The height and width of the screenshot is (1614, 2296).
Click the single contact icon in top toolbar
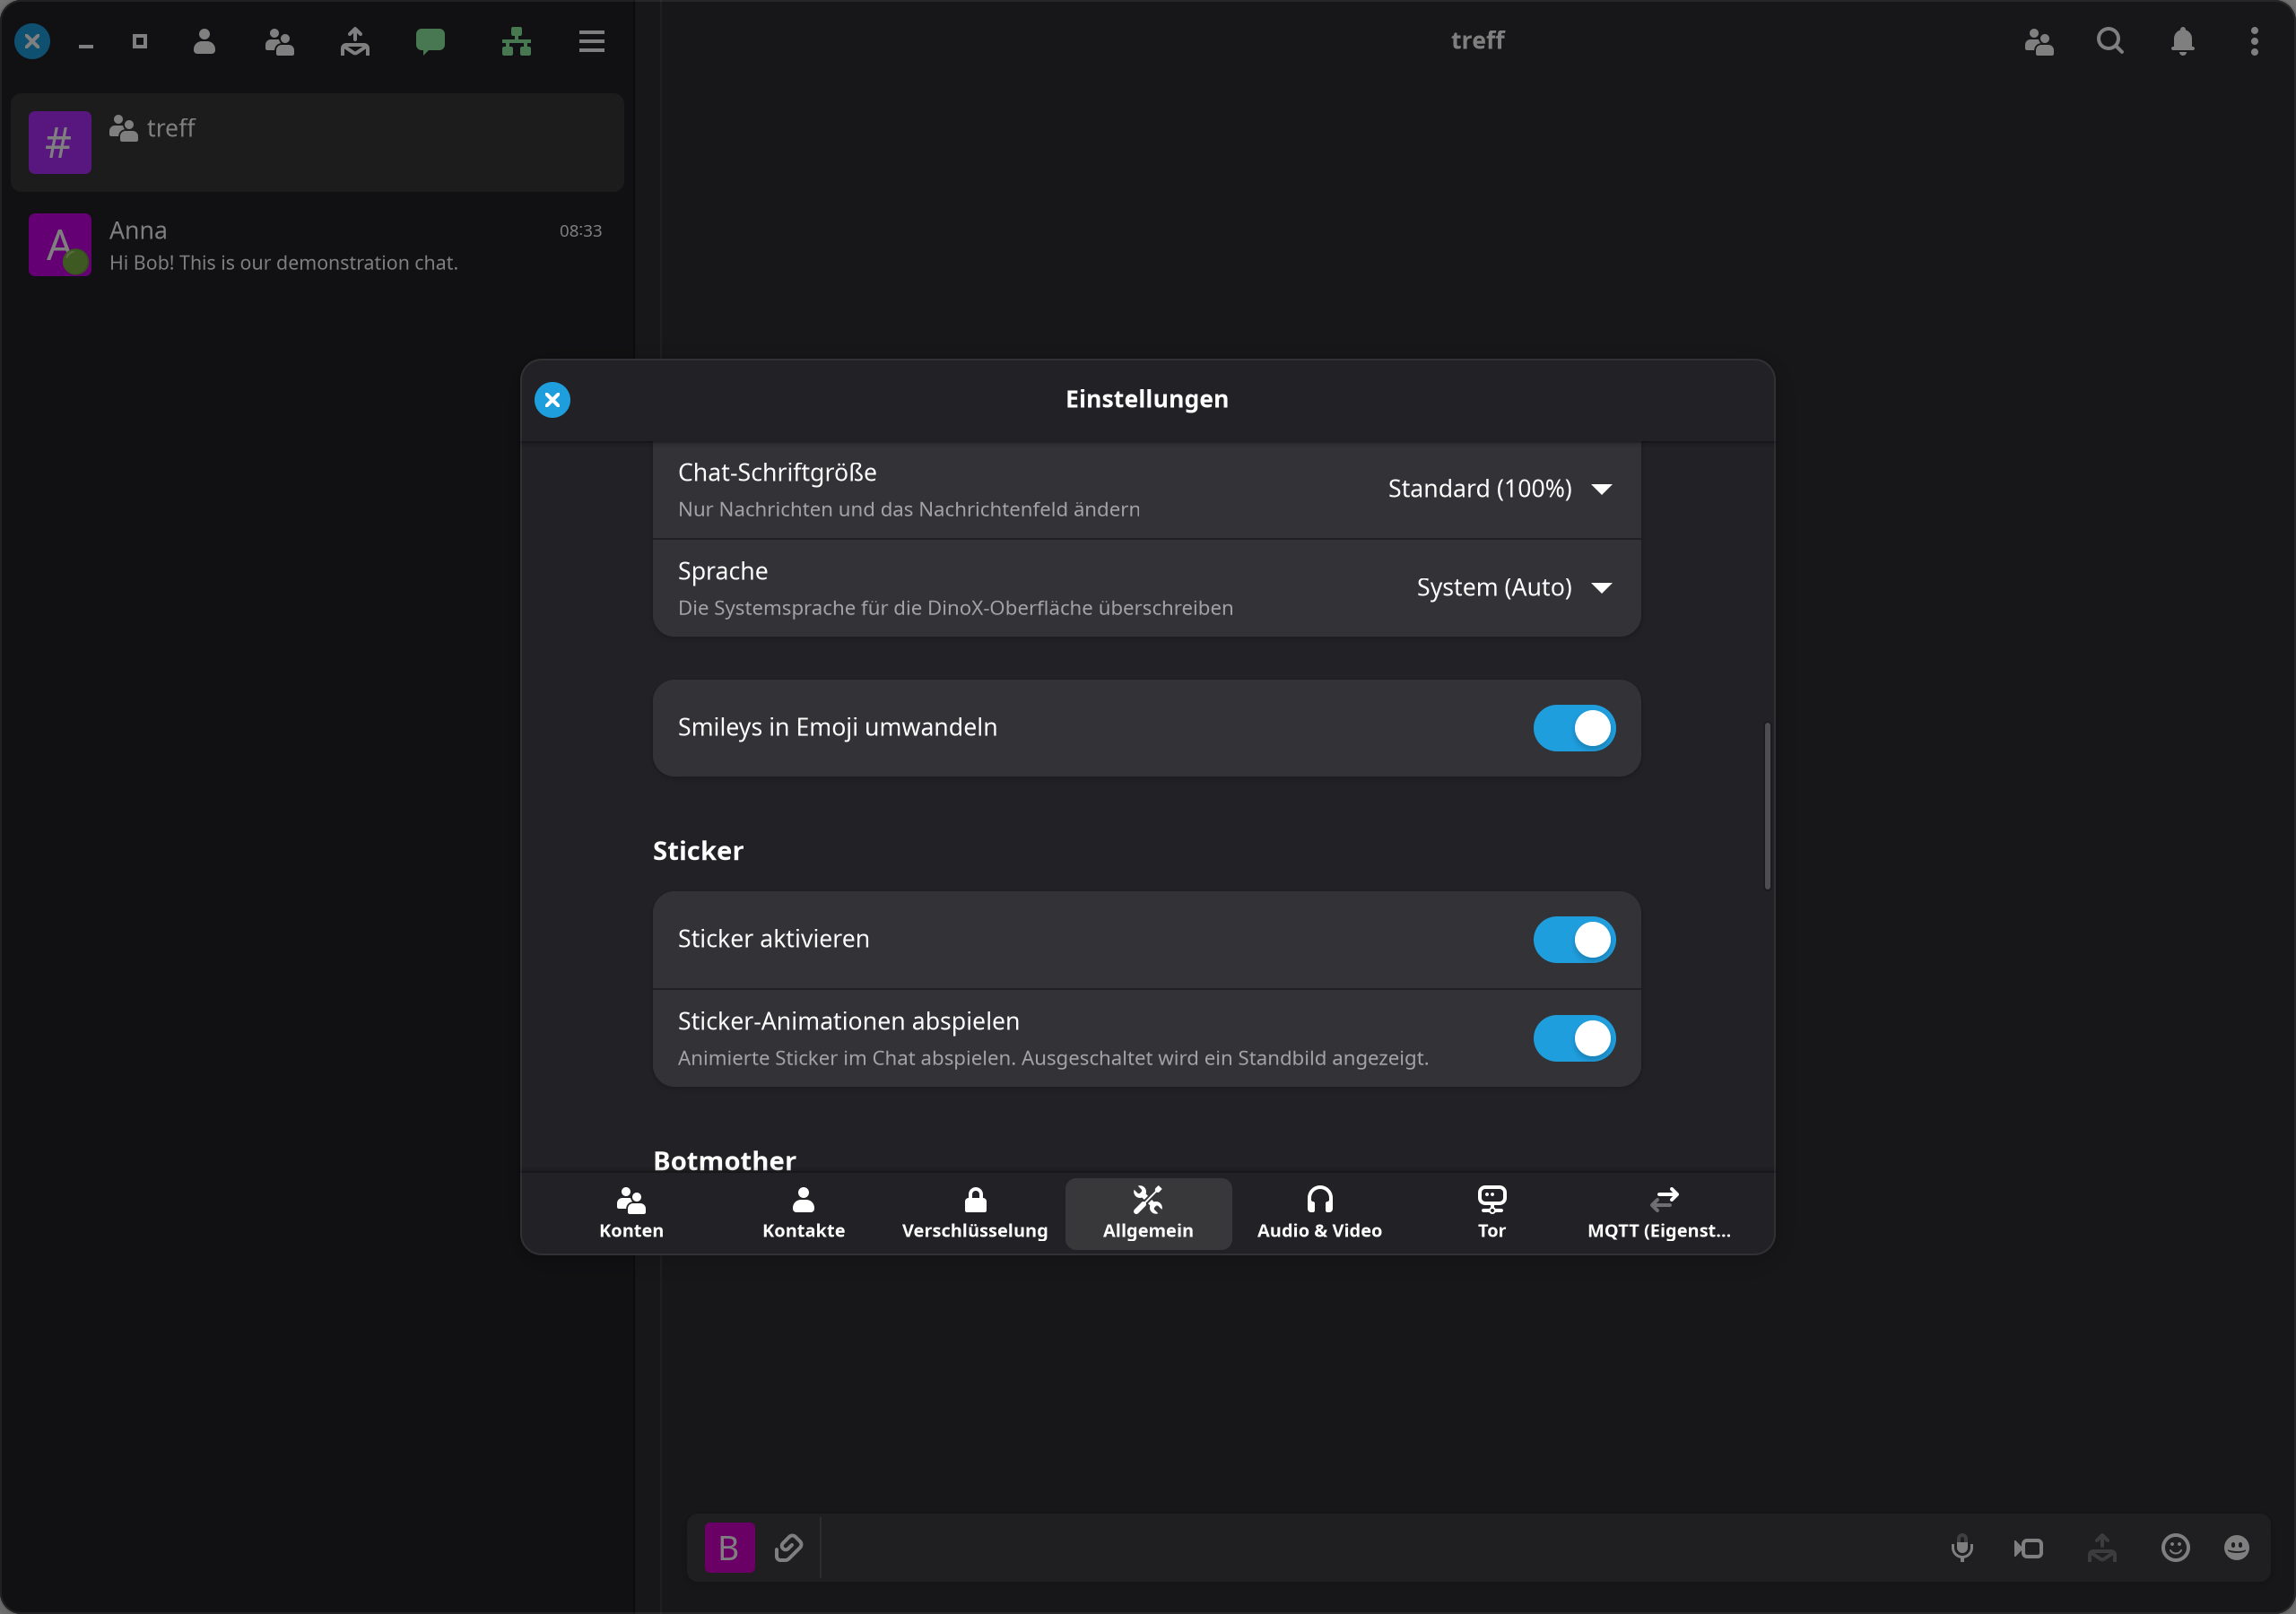click(x=204, y=41)
